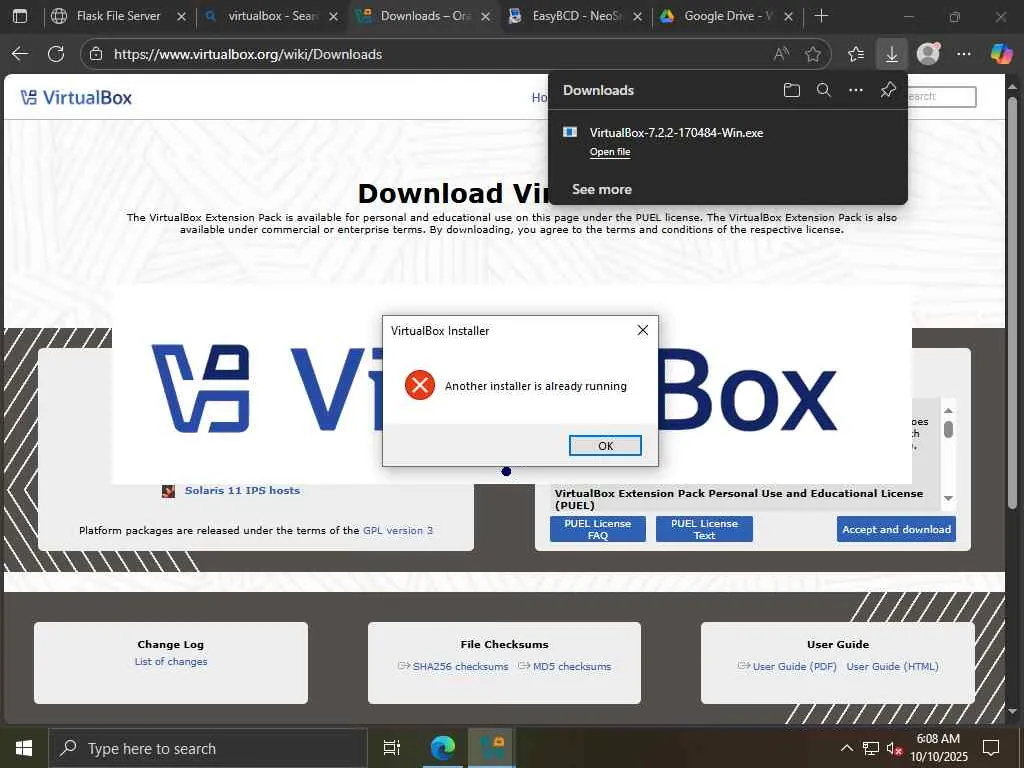Open User Guide (PDF) link
This screenshot has width=1024, height=768.
pyautogui.click(x=794, y=666)
